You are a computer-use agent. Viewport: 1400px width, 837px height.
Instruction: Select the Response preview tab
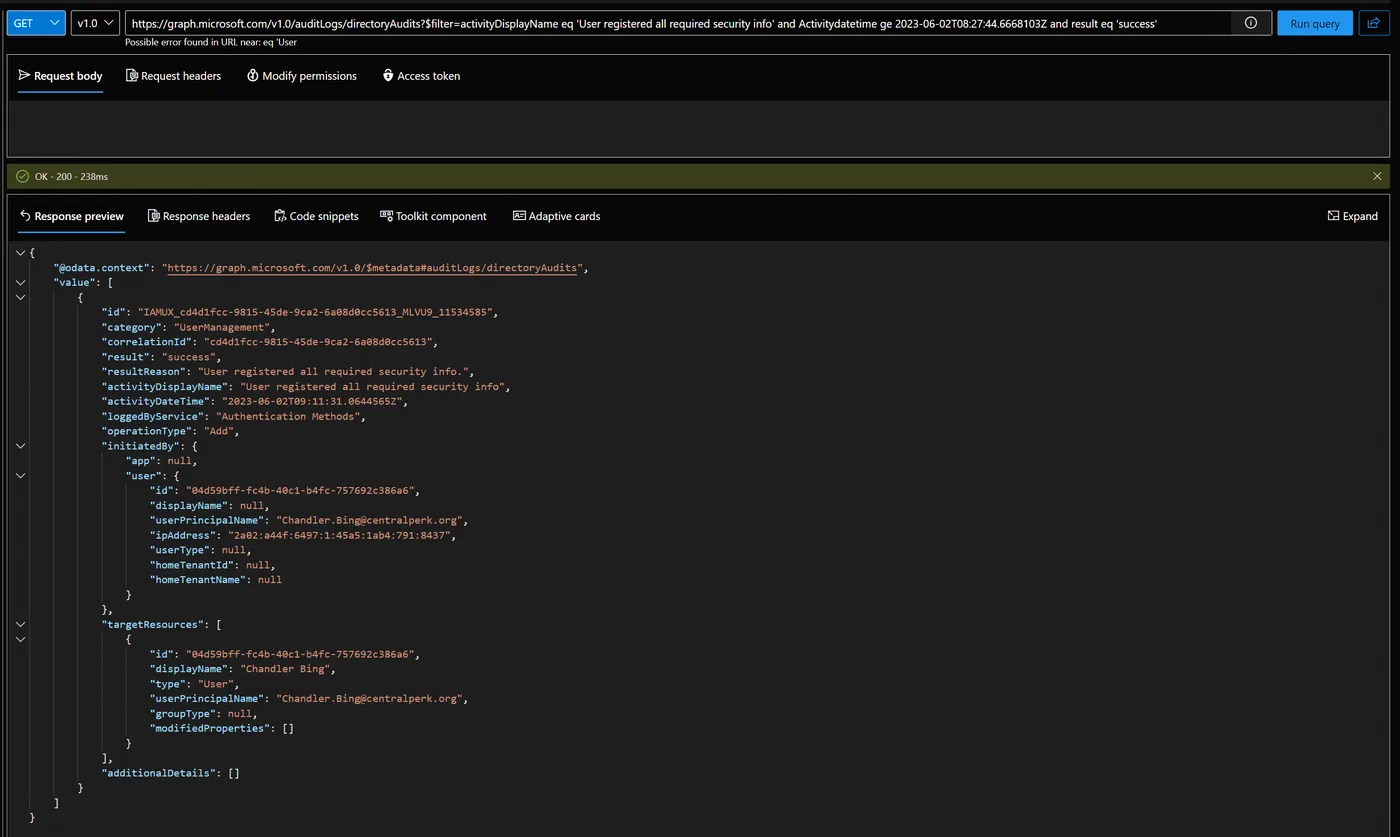coord(71,216)
